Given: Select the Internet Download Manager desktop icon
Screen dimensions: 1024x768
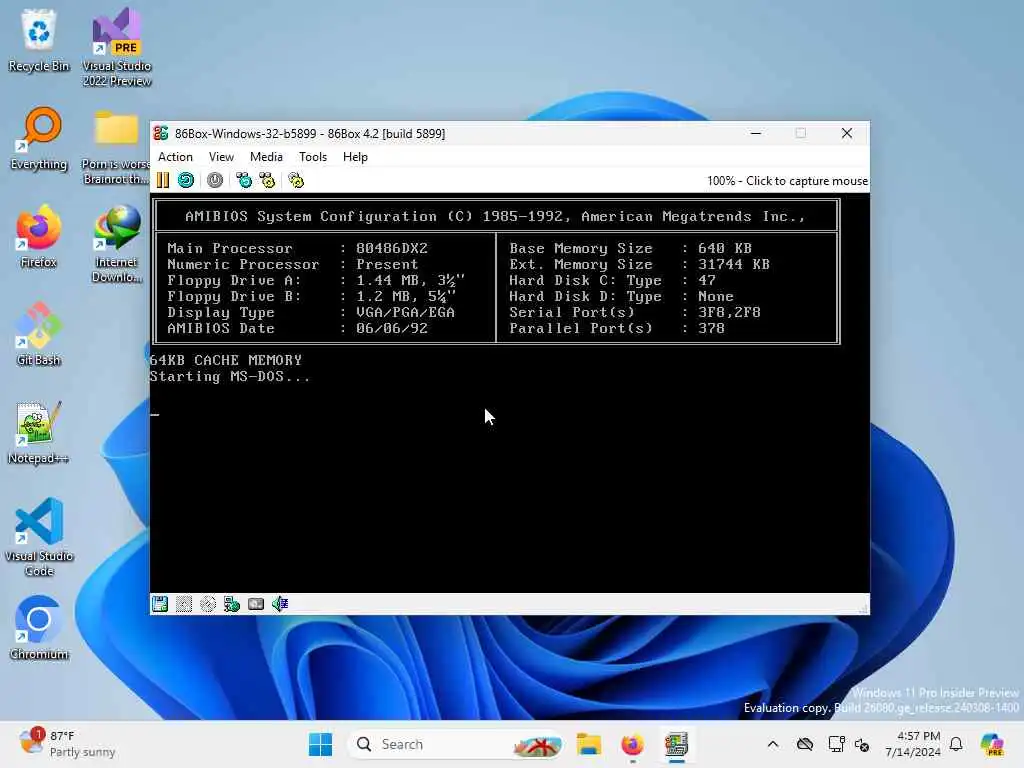Looking at the screenshot, I should click(117, 244).
